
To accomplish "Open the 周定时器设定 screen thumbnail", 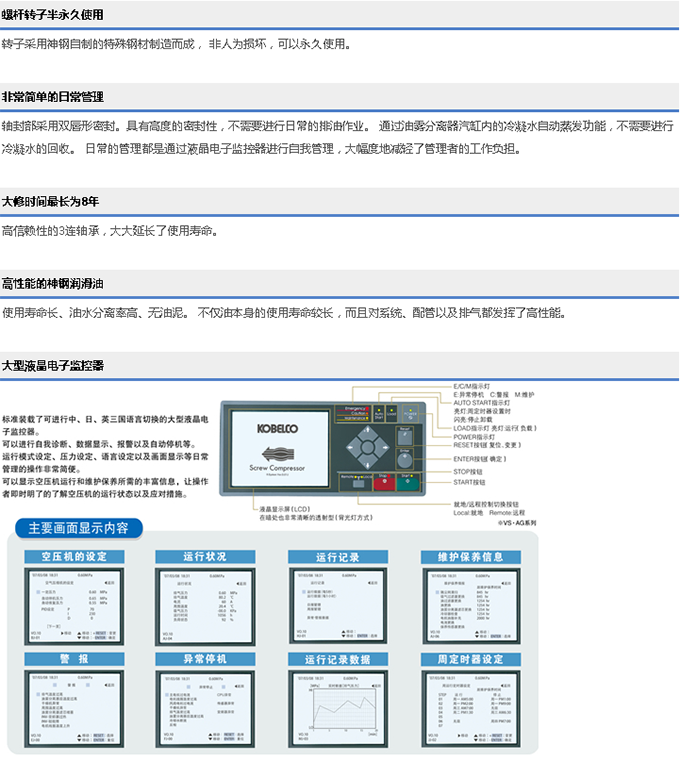I will (x=471, y=709).
